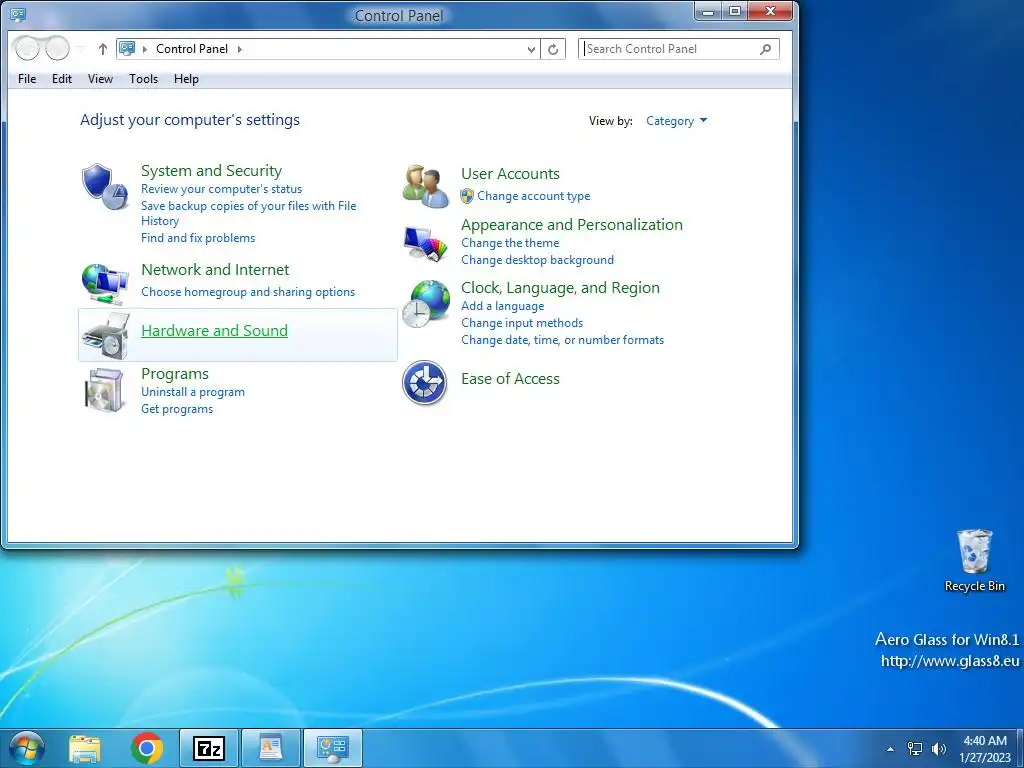Open the document editor taskbar icon
This screenshot has width=1024, height=768.
tap(270, 748)
